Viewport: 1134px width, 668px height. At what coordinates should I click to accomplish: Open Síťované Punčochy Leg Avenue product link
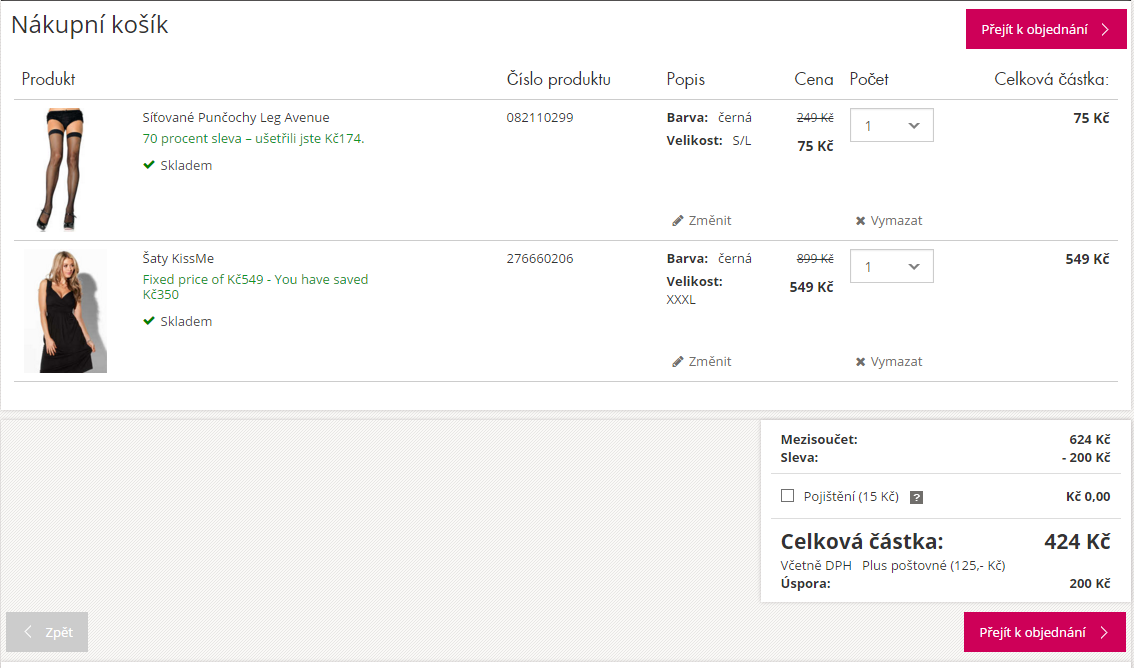pyautogui.click(x=236, y=117)
